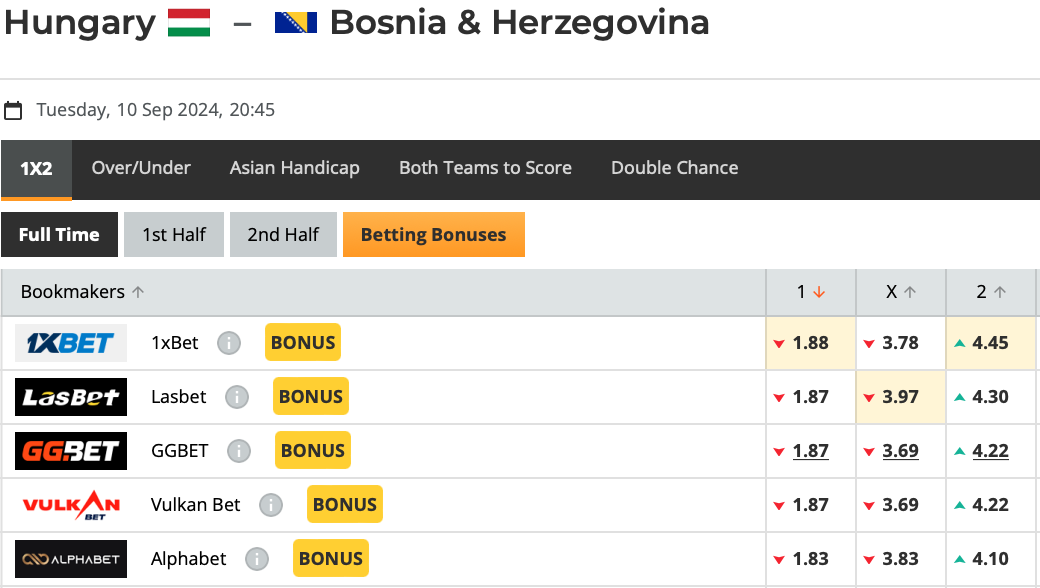The height and width of the screenshot is (588, 1040).
Task: Open the 1XBET logo
Action: click(x=71, y=343)
